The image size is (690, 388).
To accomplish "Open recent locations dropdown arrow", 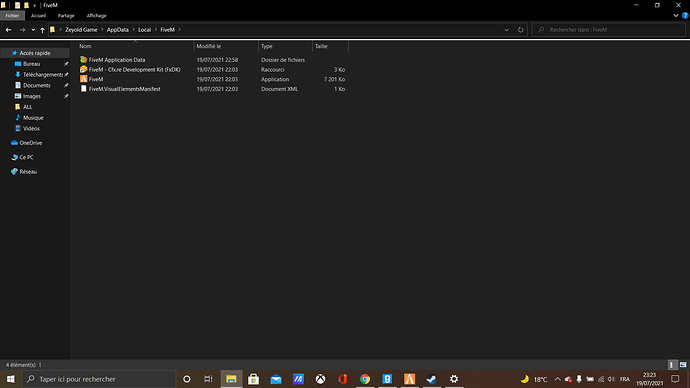I will tap(33, 30).
